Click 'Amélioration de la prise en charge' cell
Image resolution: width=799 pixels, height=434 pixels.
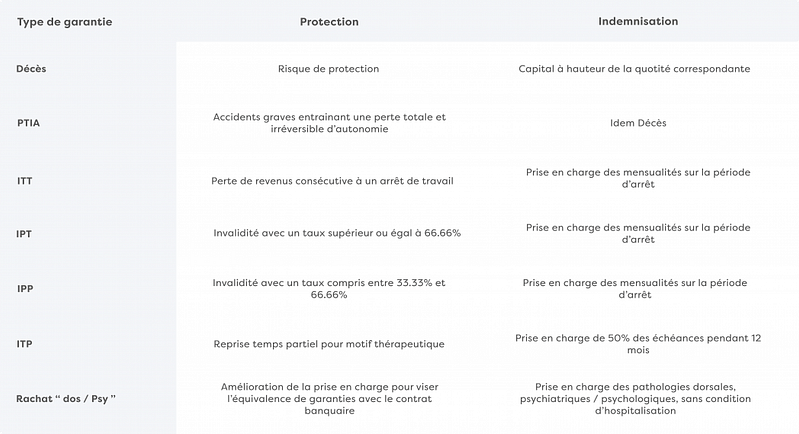(x=329, y=398)
